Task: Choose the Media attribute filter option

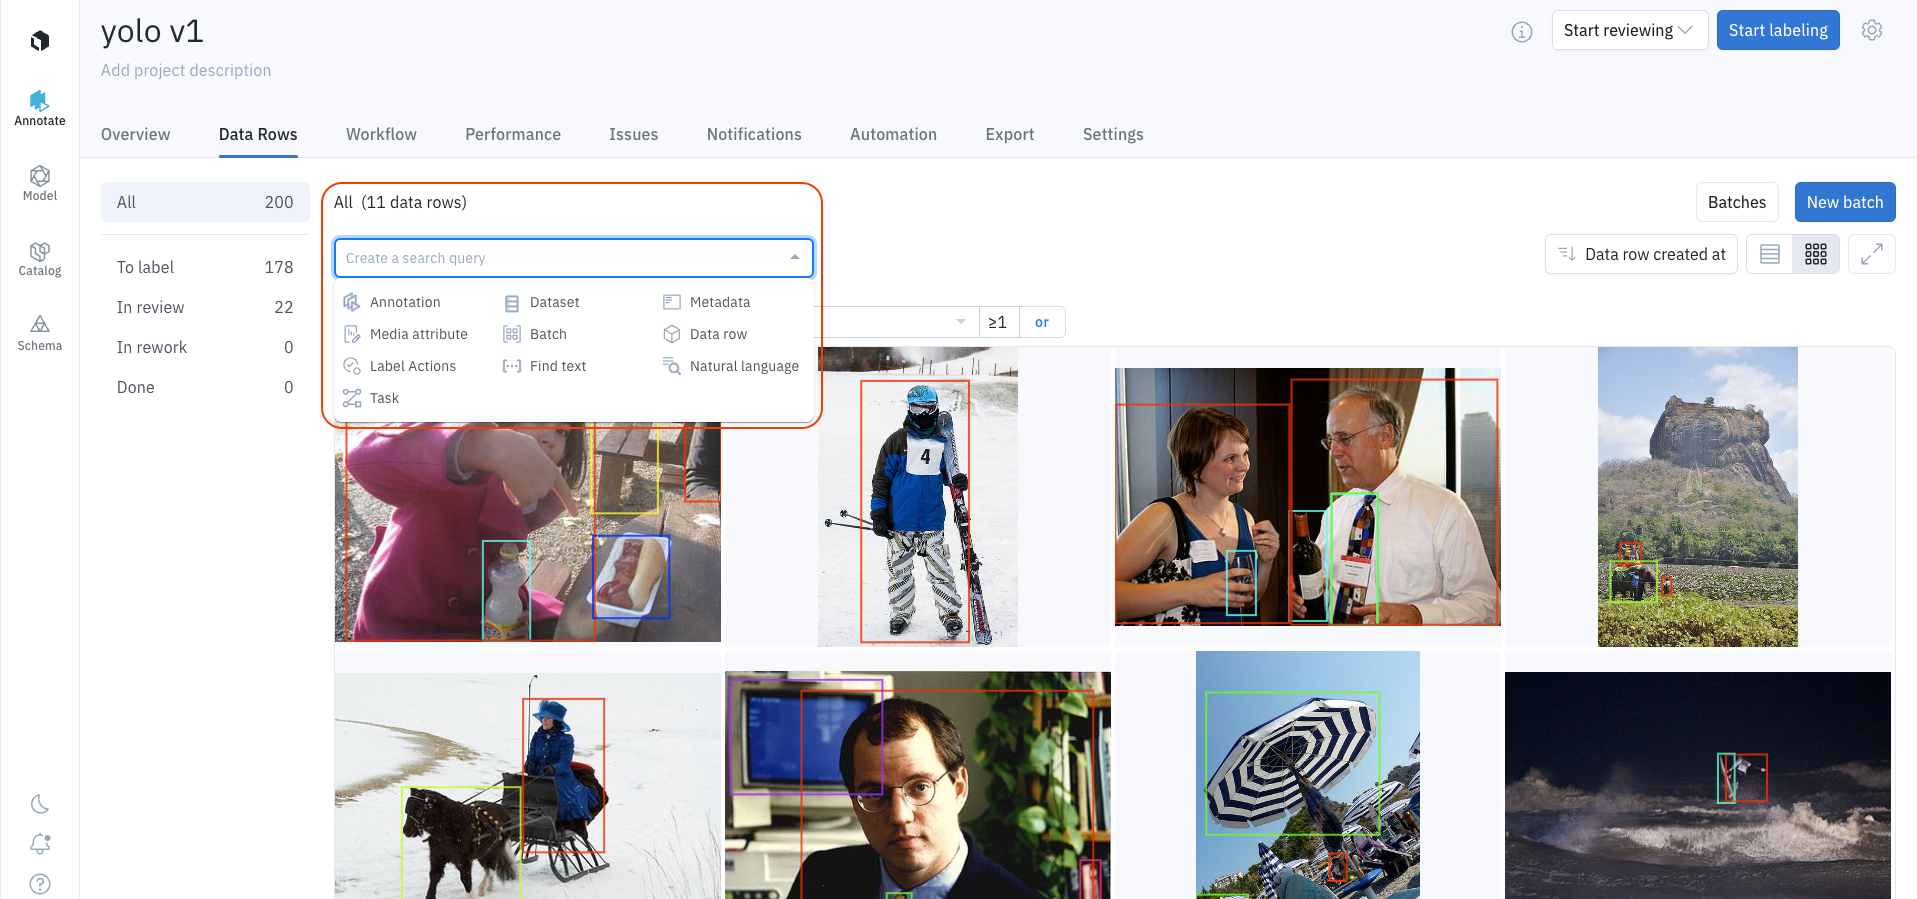Action: 406,334
